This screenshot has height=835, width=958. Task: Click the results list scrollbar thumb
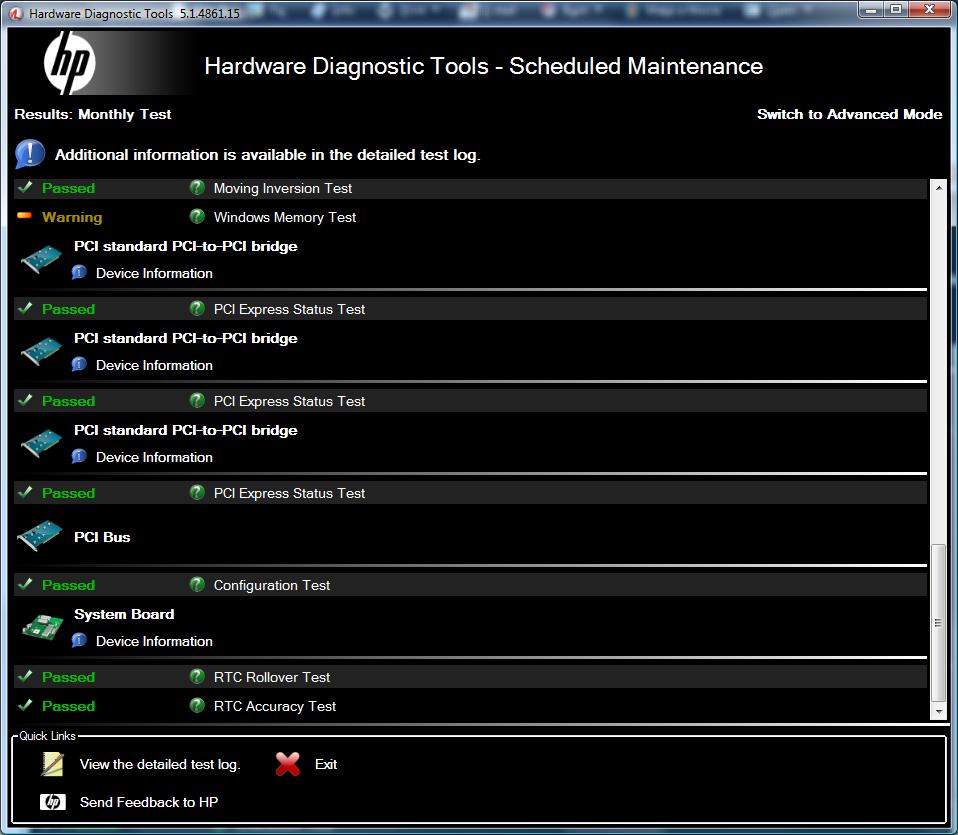938,622
